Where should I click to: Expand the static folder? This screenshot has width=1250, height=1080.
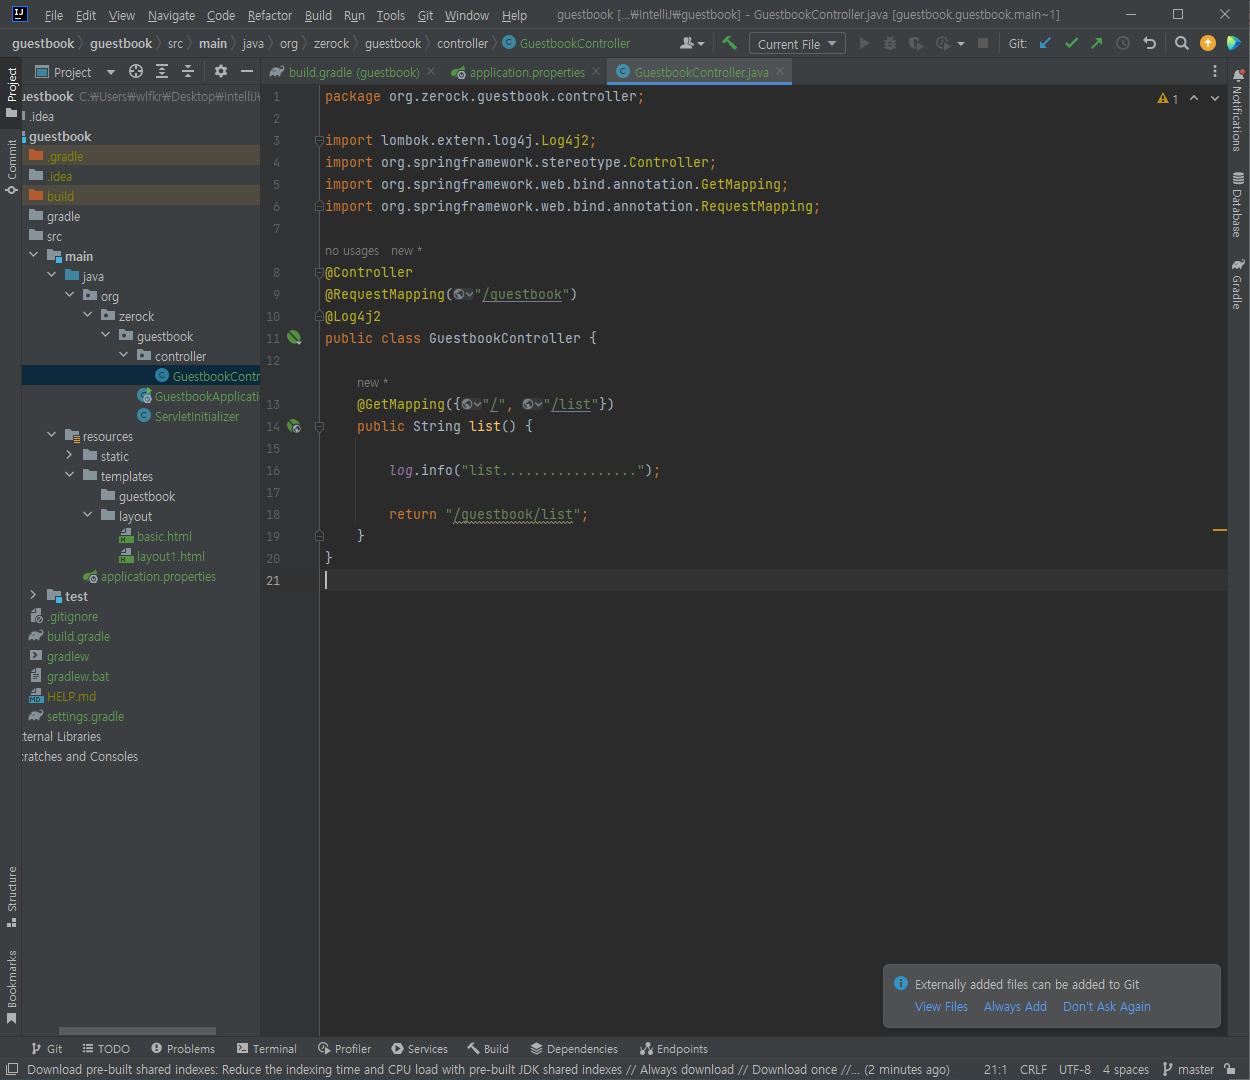[70, 456]
